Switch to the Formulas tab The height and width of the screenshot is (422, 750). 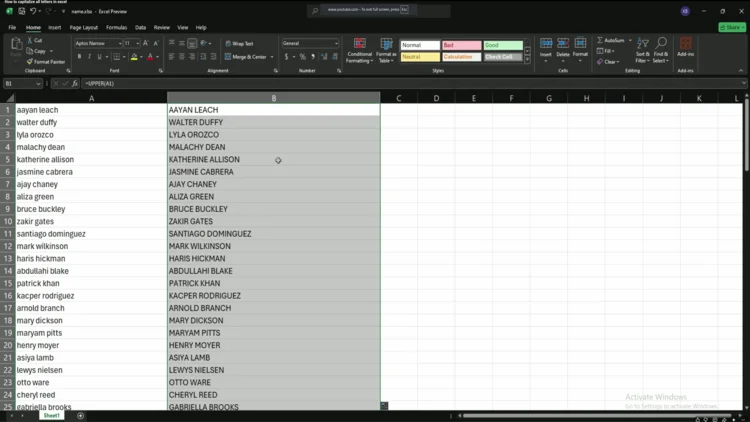[116, 28]
